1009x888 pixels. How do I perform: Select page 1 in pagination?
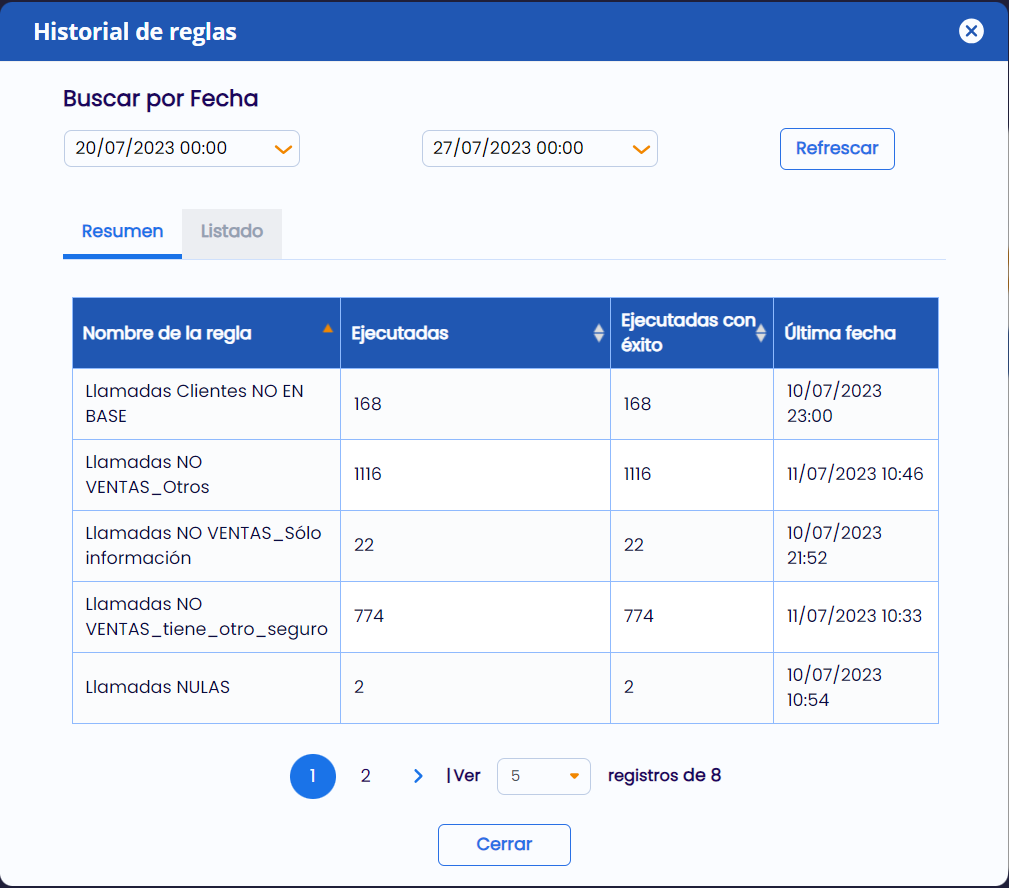click(x=313, y=776)
